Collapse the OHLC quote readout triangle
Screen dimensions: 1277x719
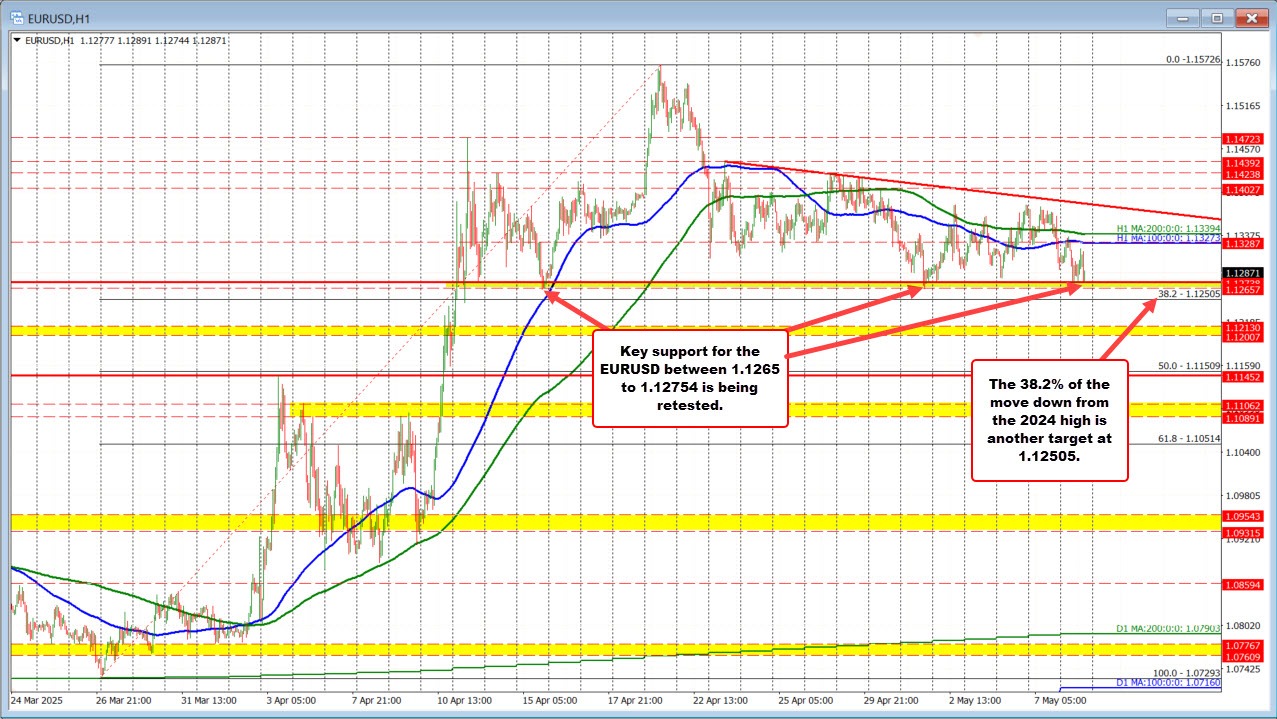(16, 41)
